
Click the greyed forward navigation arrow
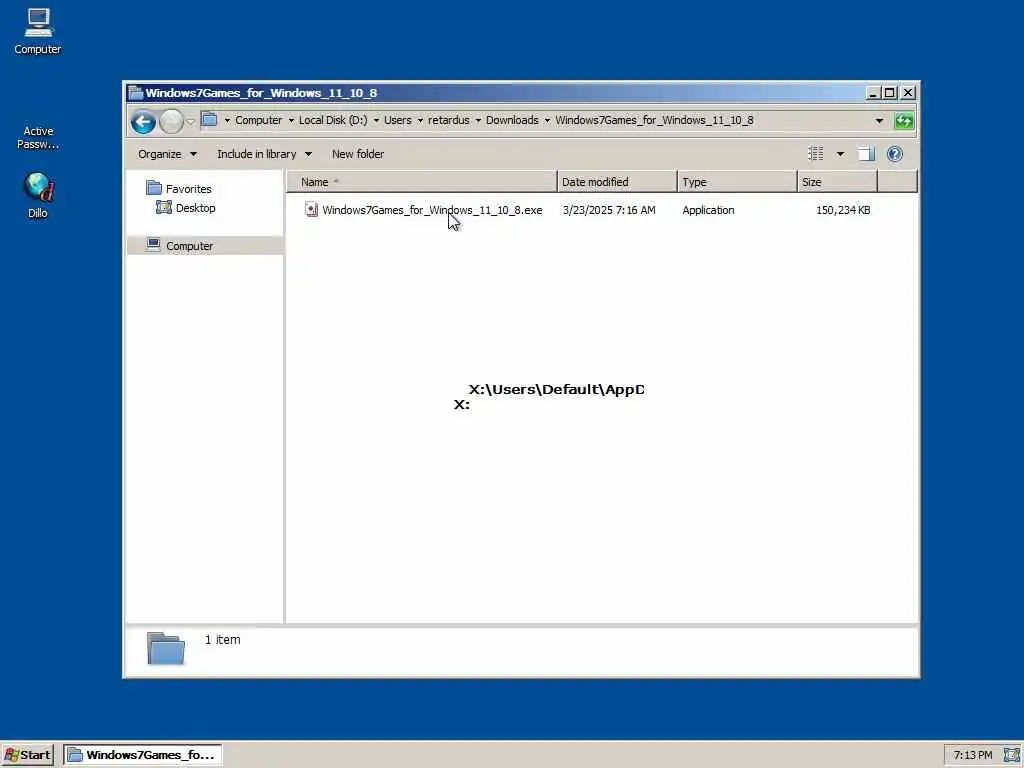click(x=171, y=121)
